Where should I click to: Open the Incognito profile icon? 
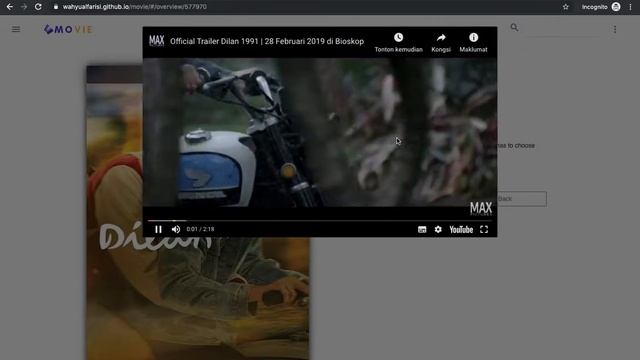point(616,7)
